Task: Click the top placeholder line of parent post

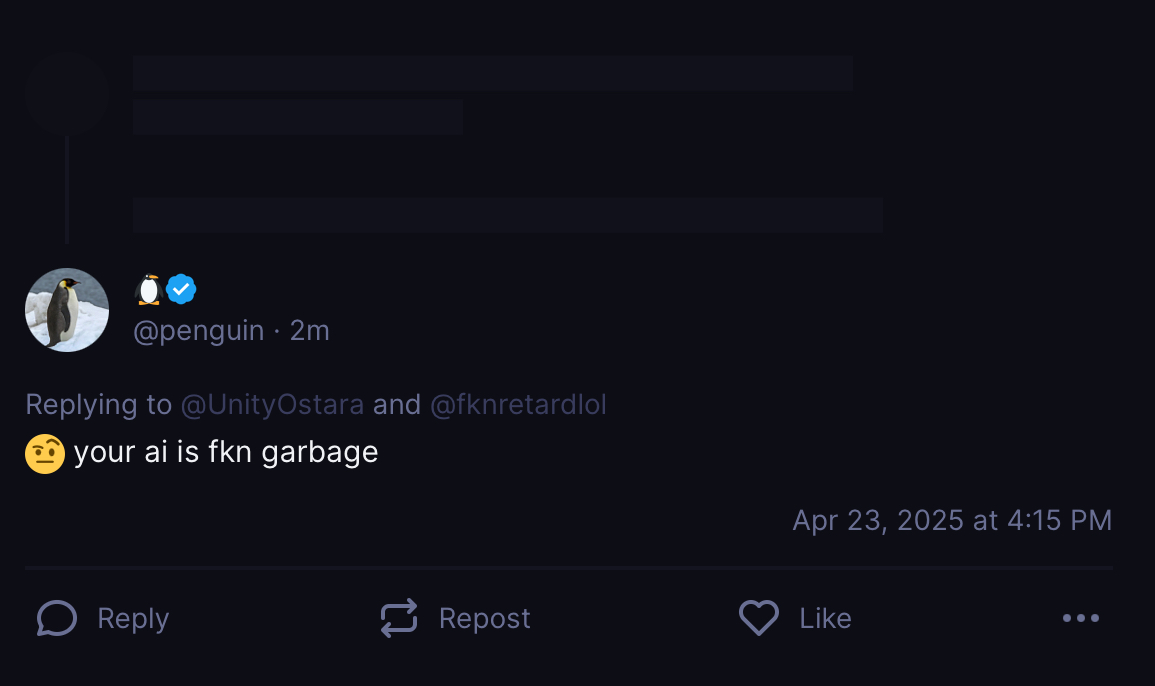Action: click(492, 73)
